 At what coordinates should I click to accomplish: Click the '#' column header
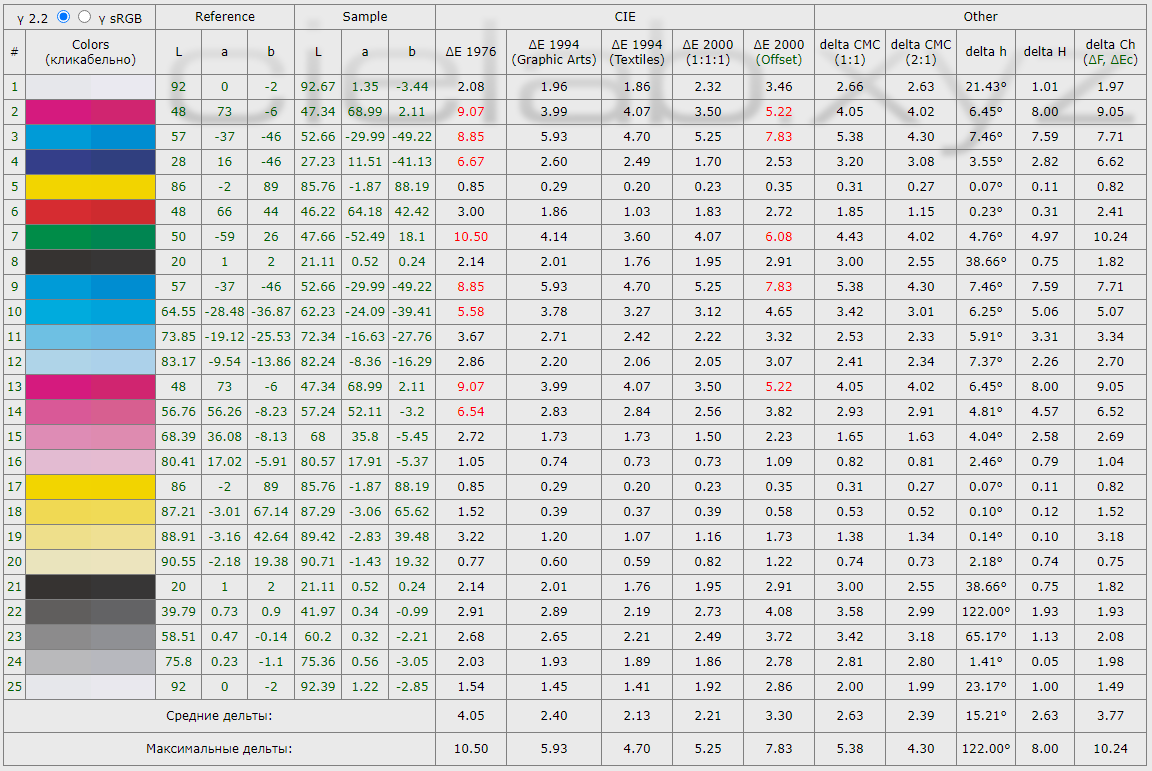(x=14, y=52)
